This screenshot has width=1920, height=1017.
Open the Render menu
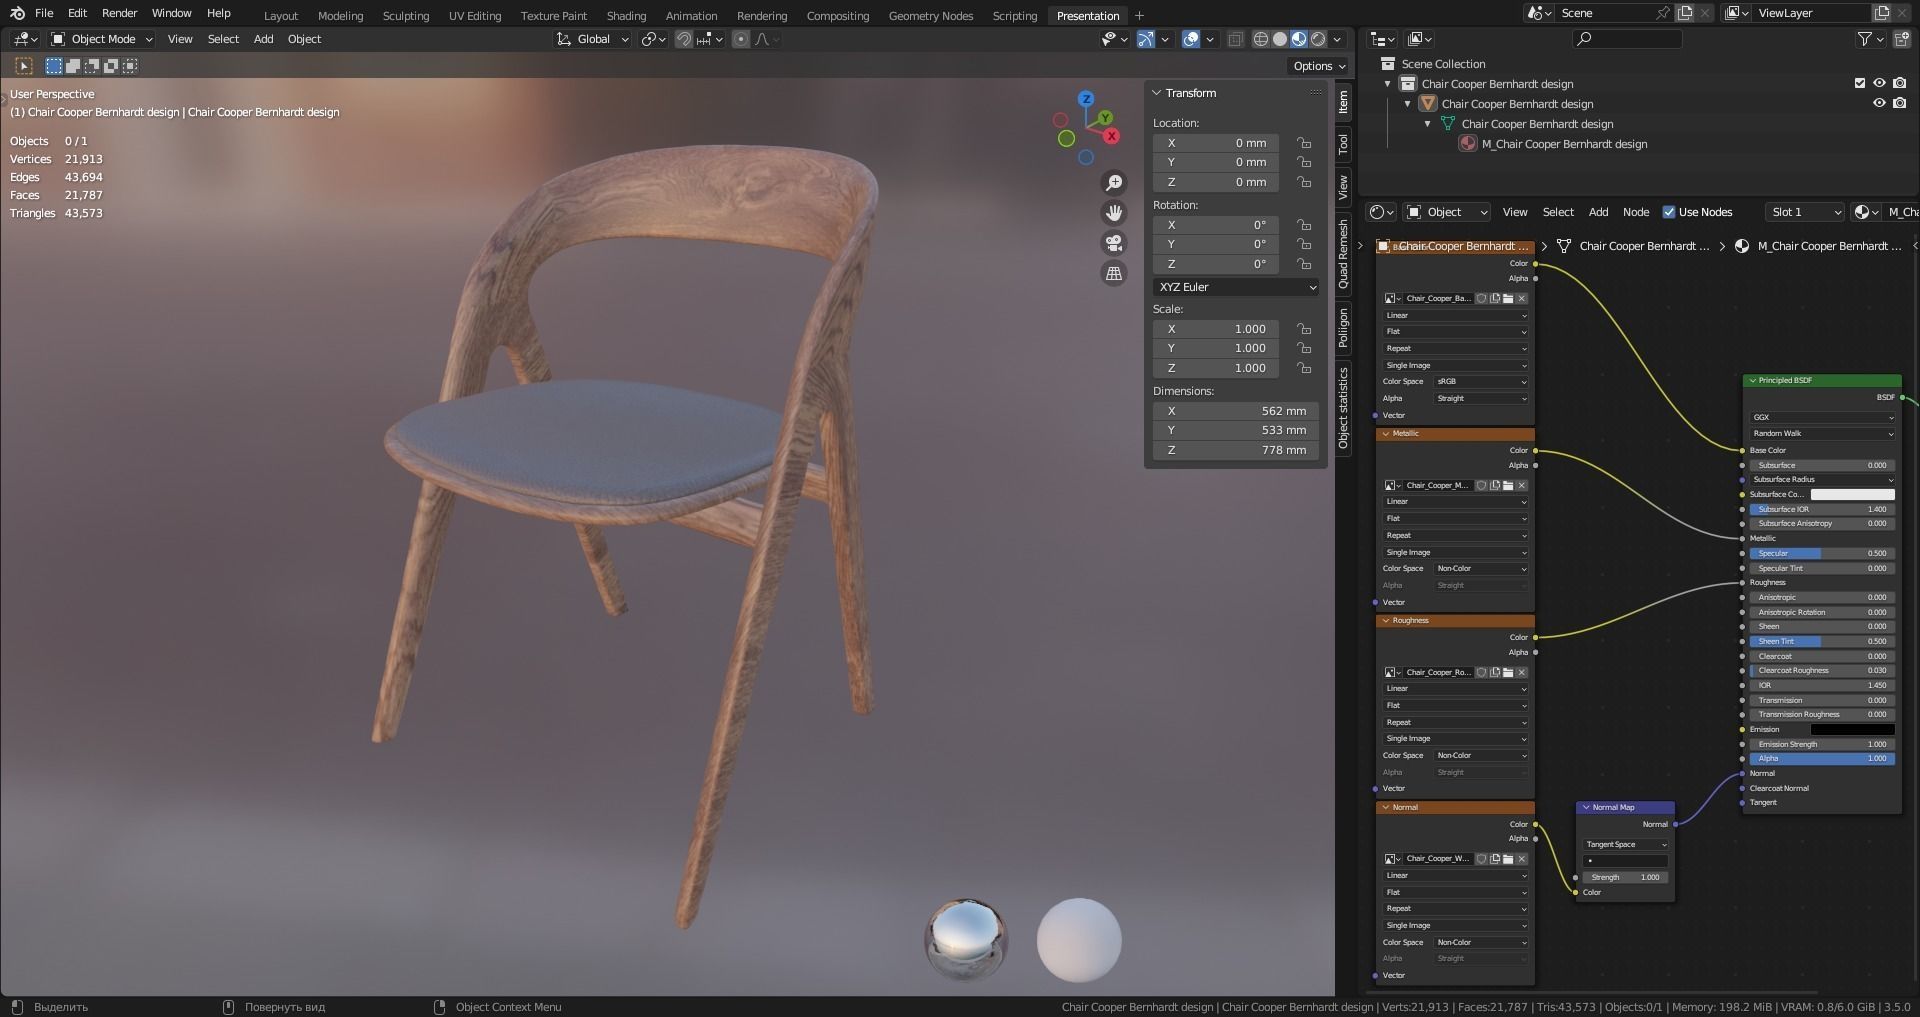[x=119, y=13]
